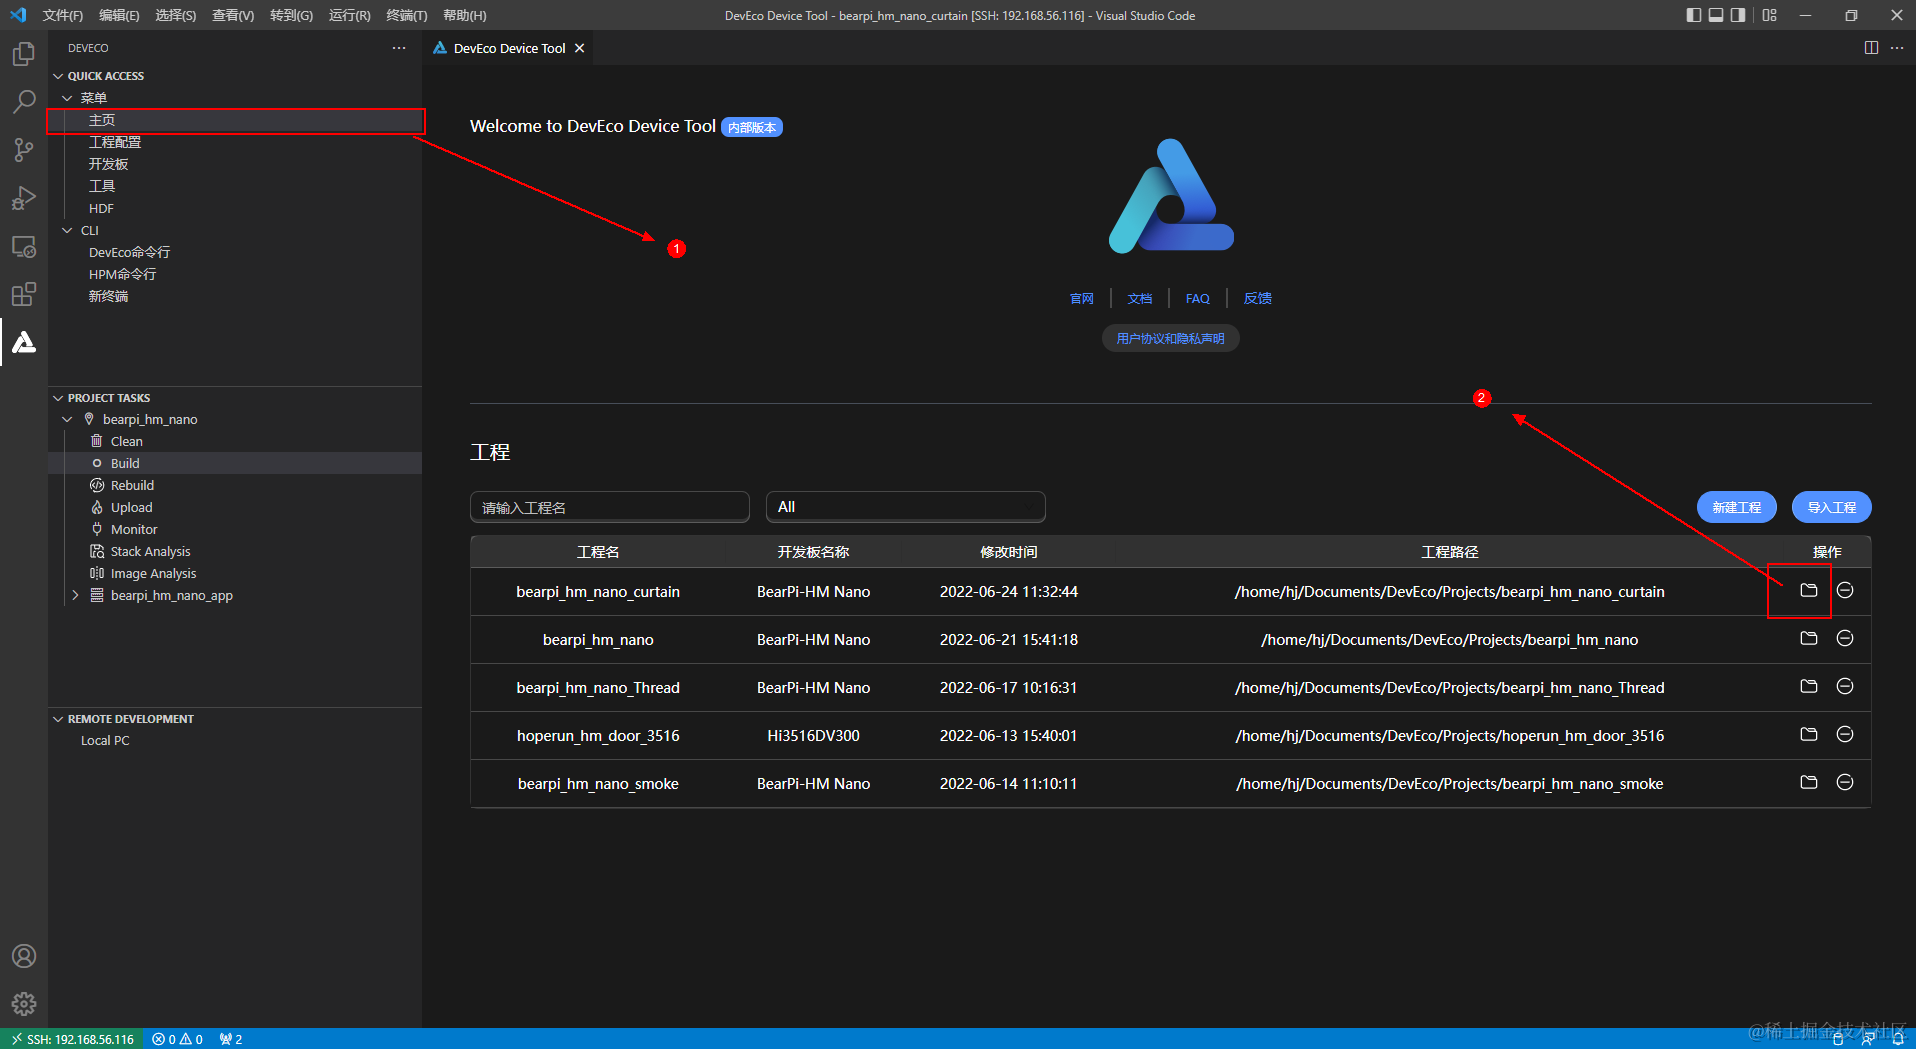Image resolution: width=1916 pixels, height=1049 pixels.
Task: Open the Explorer view in activity bar
Action: pyautogui.click(x=24, y=54)
